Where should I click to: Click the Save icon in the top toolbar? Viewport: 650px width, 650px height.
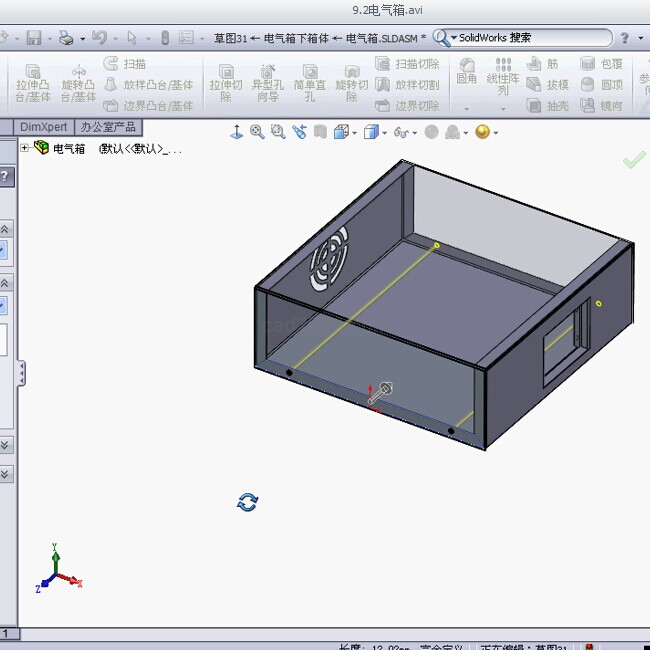point(34,38)
